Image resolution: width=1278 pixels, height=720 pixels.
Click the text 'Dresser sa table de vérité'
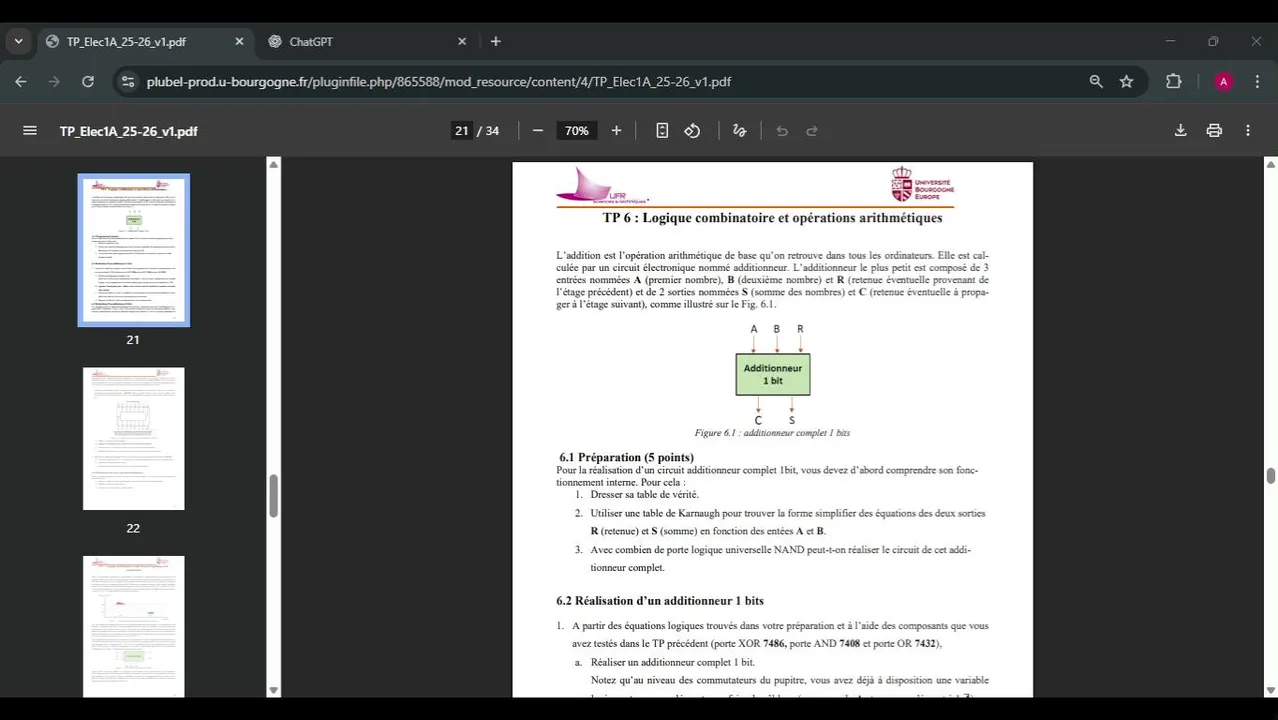(644, 494)
